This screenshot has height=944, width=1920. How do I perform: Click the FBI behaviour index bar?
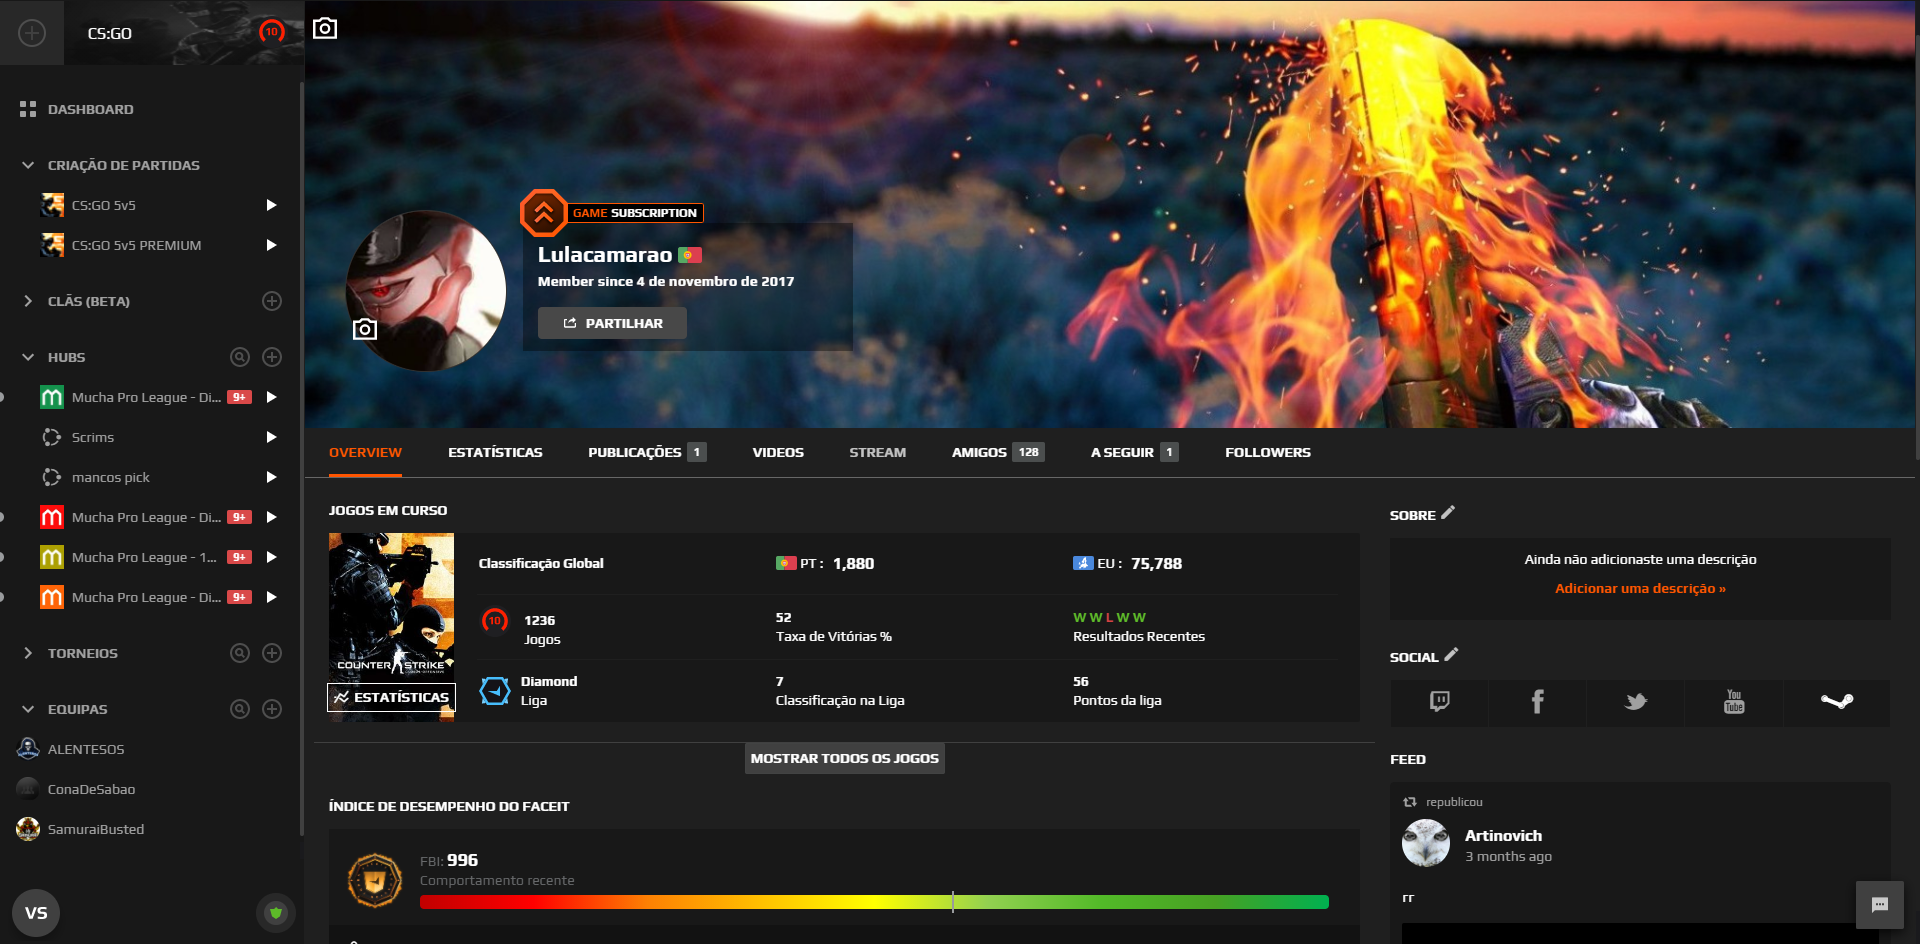point(874,902)
